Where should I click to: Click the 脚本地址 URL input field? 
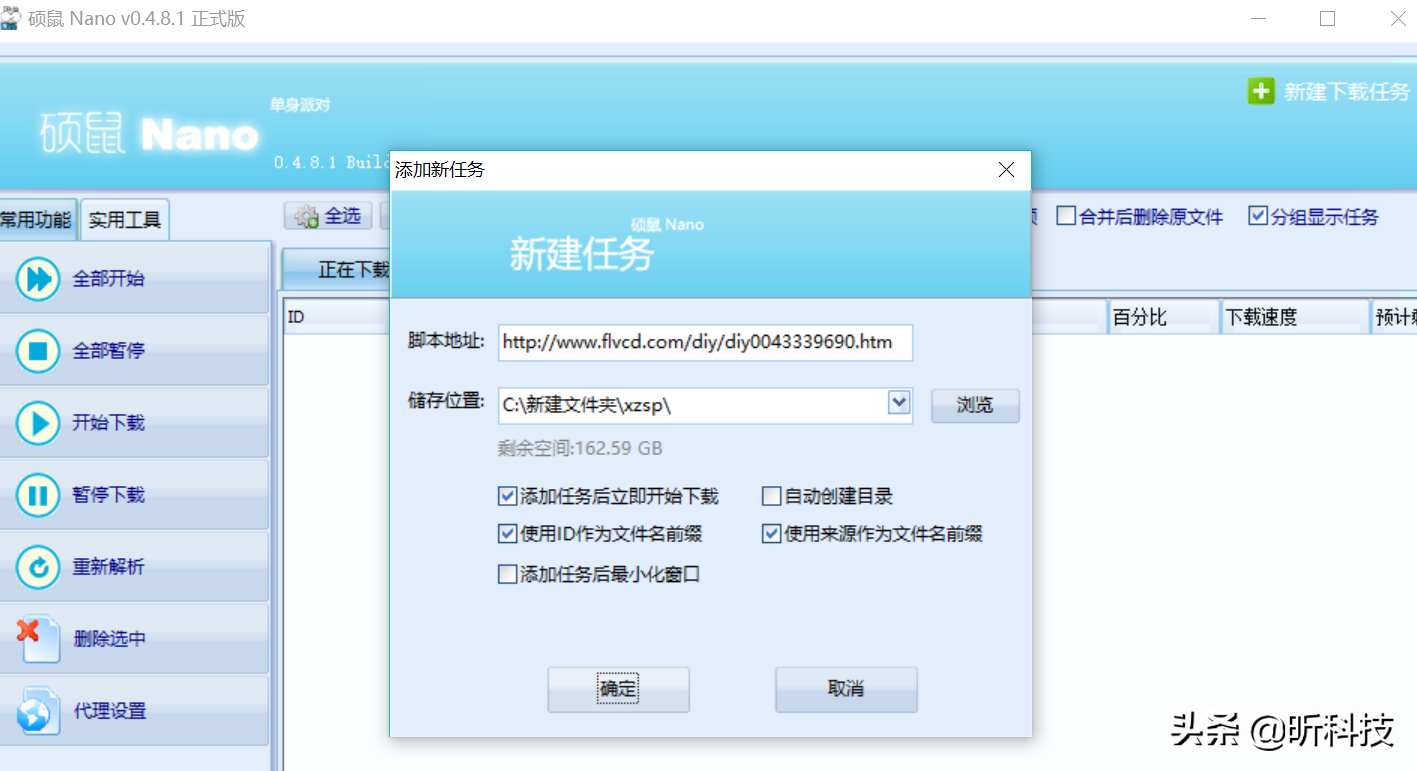(705, 342)
